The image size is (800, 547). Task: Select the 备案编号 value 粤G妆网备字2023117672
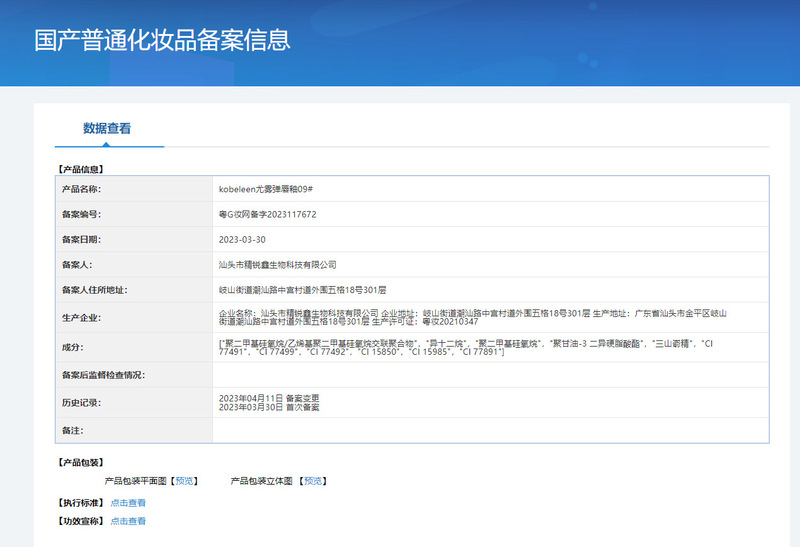[267, 214]
